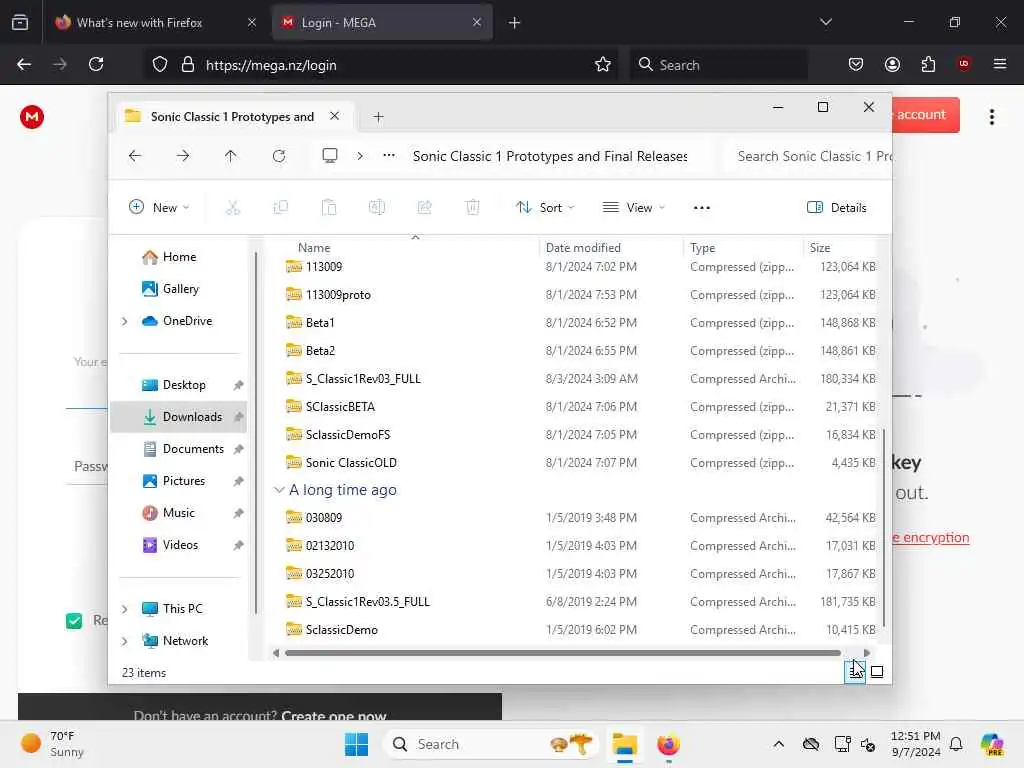Screen dimensions: 1024x768
Task: Refresh the File Explorer folder view
Action: click(279, 156)
